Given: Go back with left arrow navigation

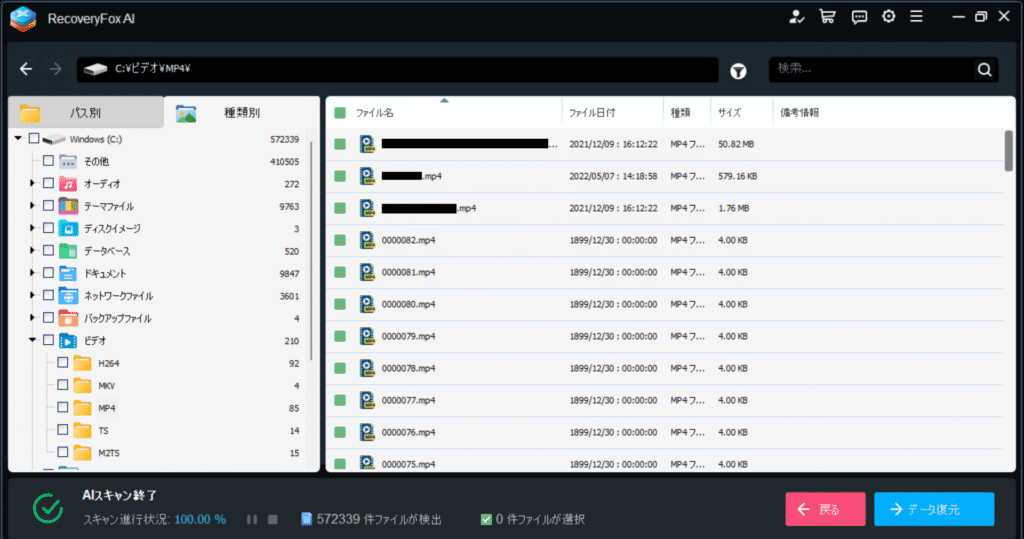Looking at the screenshot, I should tap(26, 69).
